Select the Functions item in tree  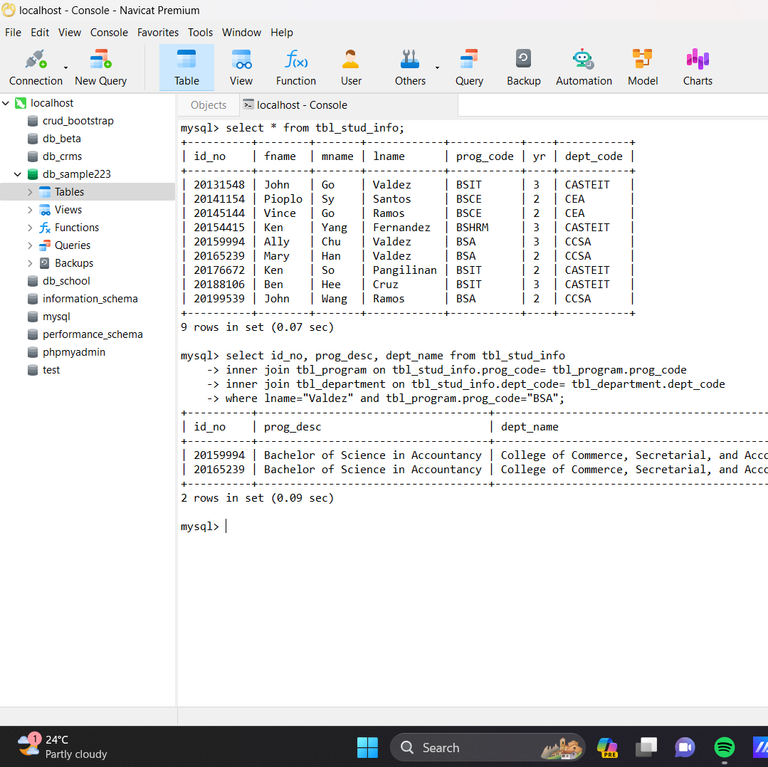76,227
